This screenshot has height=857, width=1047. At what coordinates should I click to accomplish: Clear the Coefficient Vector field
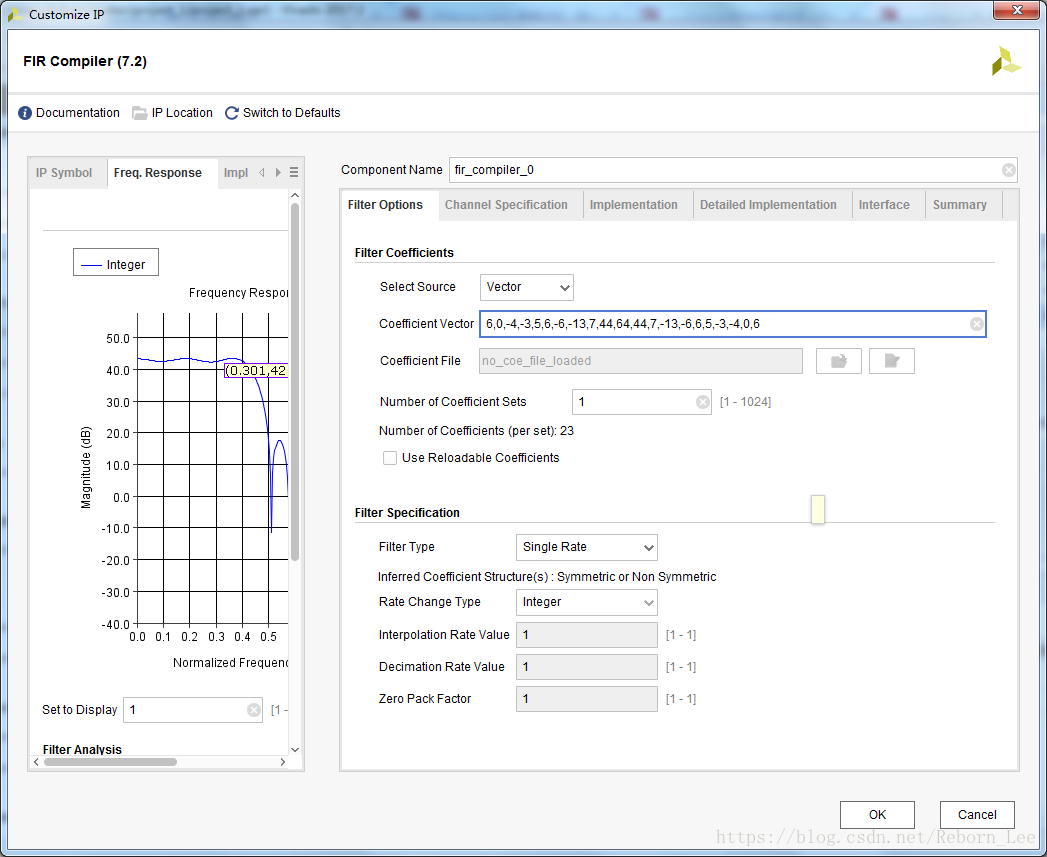tap(976, 324)
